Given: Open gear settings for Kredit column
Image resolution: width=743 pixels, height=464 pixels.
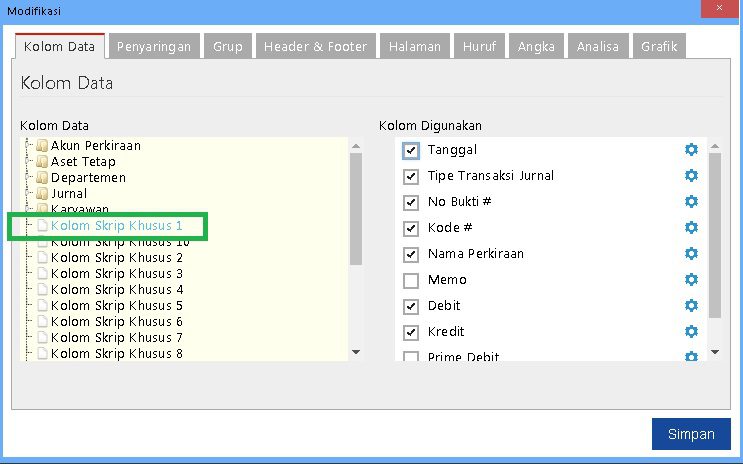Looking at the screenshot, I should click(691, 332).
